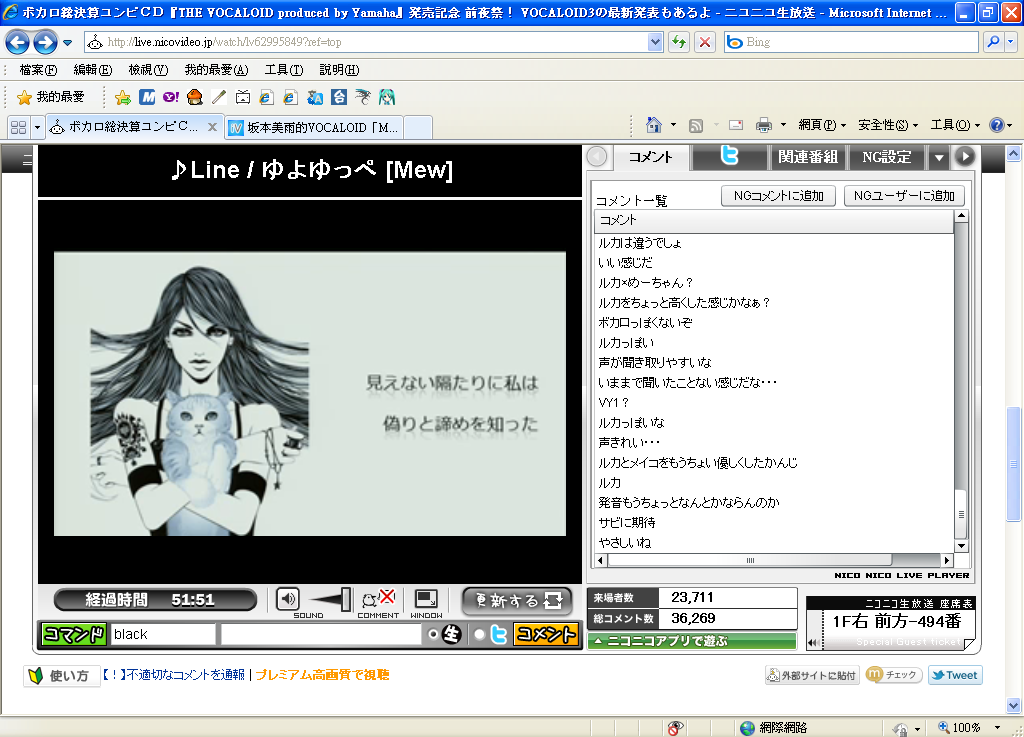Click the Print icon in command bar

coord(763,125)
